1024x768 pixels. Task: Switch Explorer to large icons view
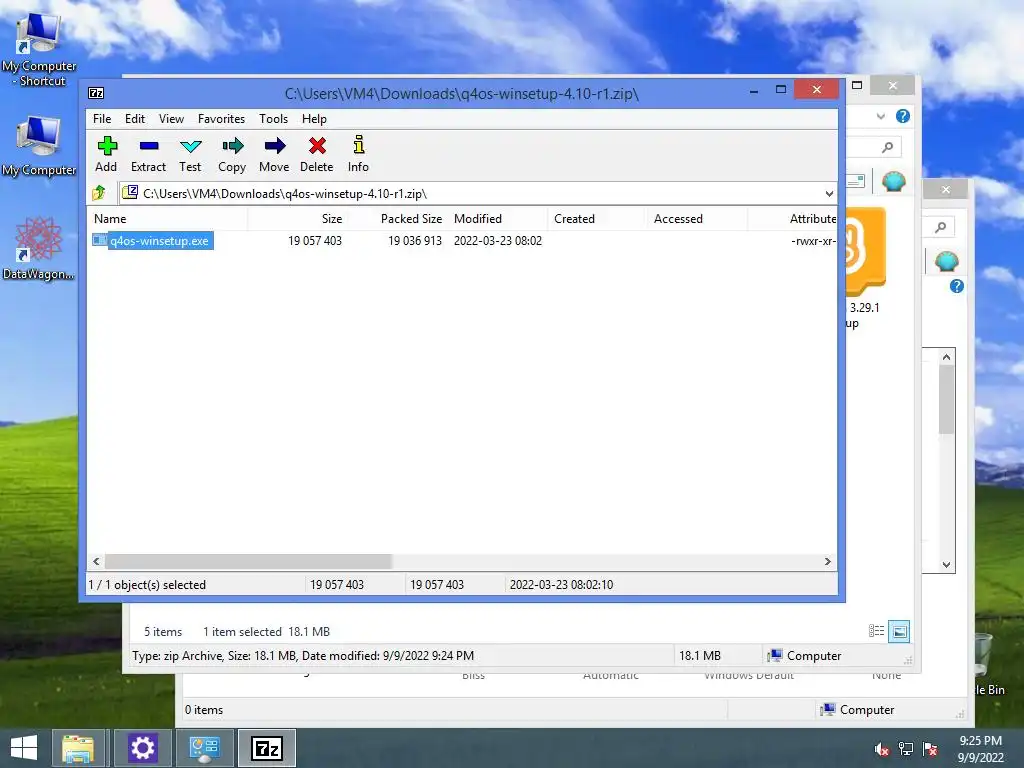pyautogui.click(x=899, y=632)
